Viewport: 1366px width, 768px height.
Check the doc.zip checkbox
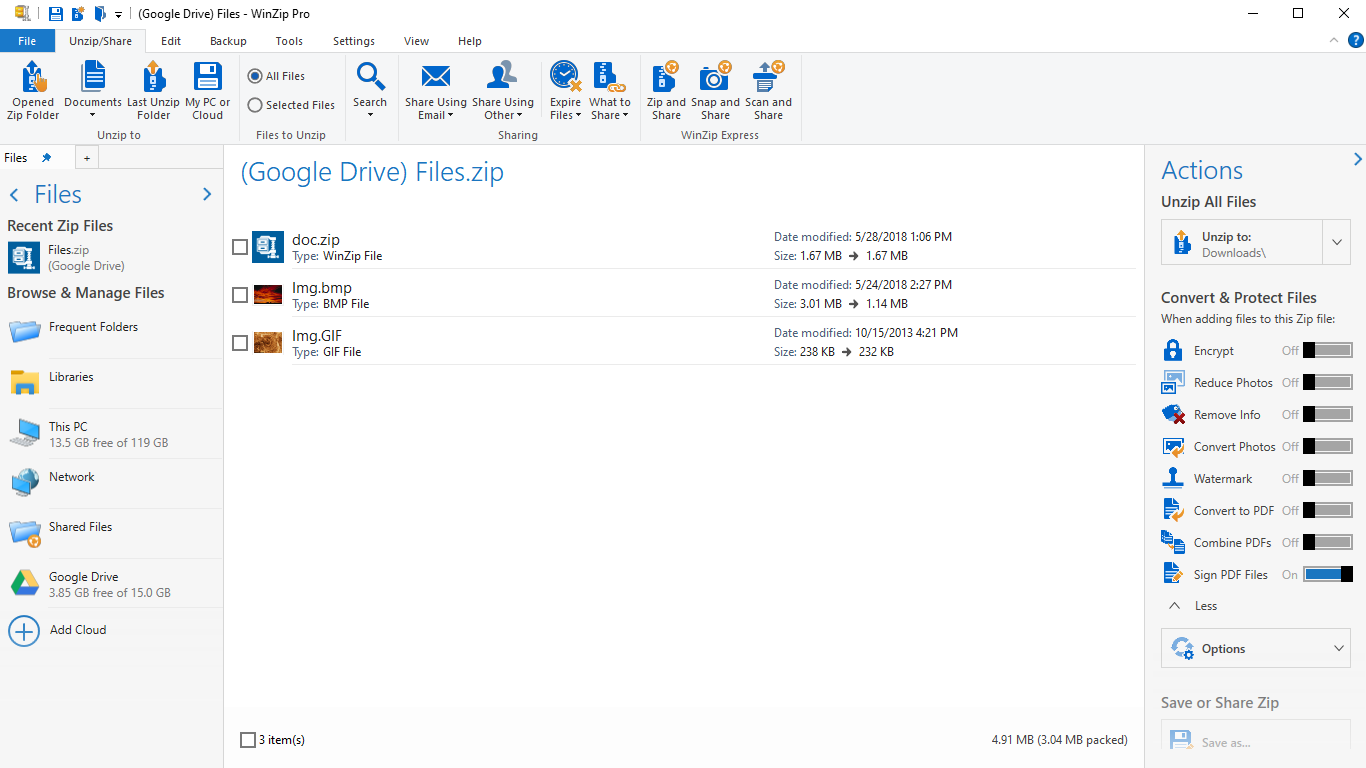[240, 247]
